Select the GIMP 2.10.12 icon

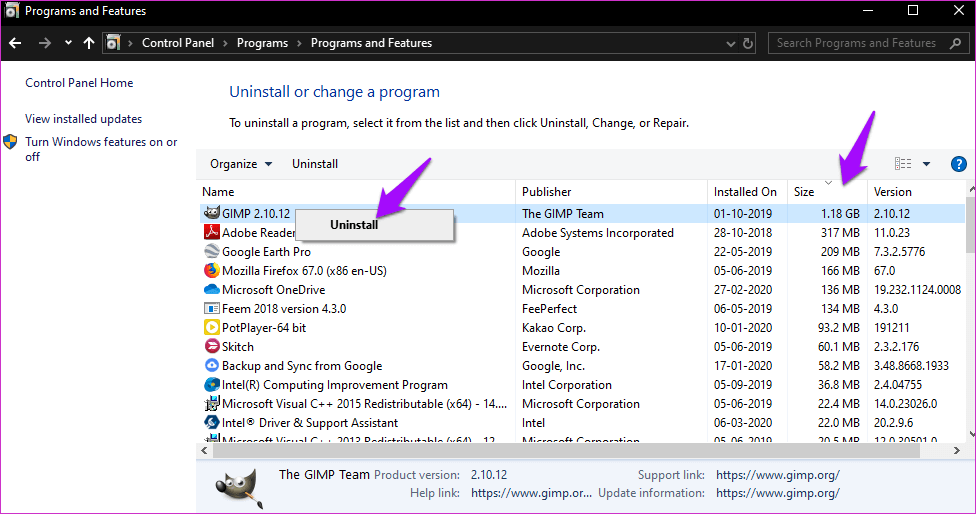[x=212, y=213]
